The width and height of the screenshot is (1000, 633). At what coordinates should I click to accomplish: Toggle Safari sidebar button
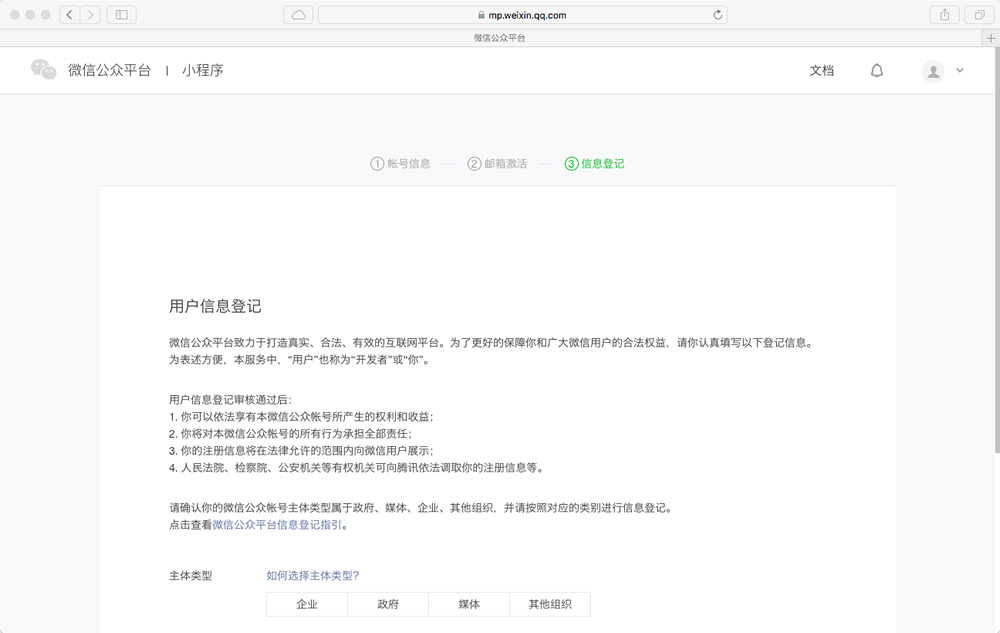[121, 15]
